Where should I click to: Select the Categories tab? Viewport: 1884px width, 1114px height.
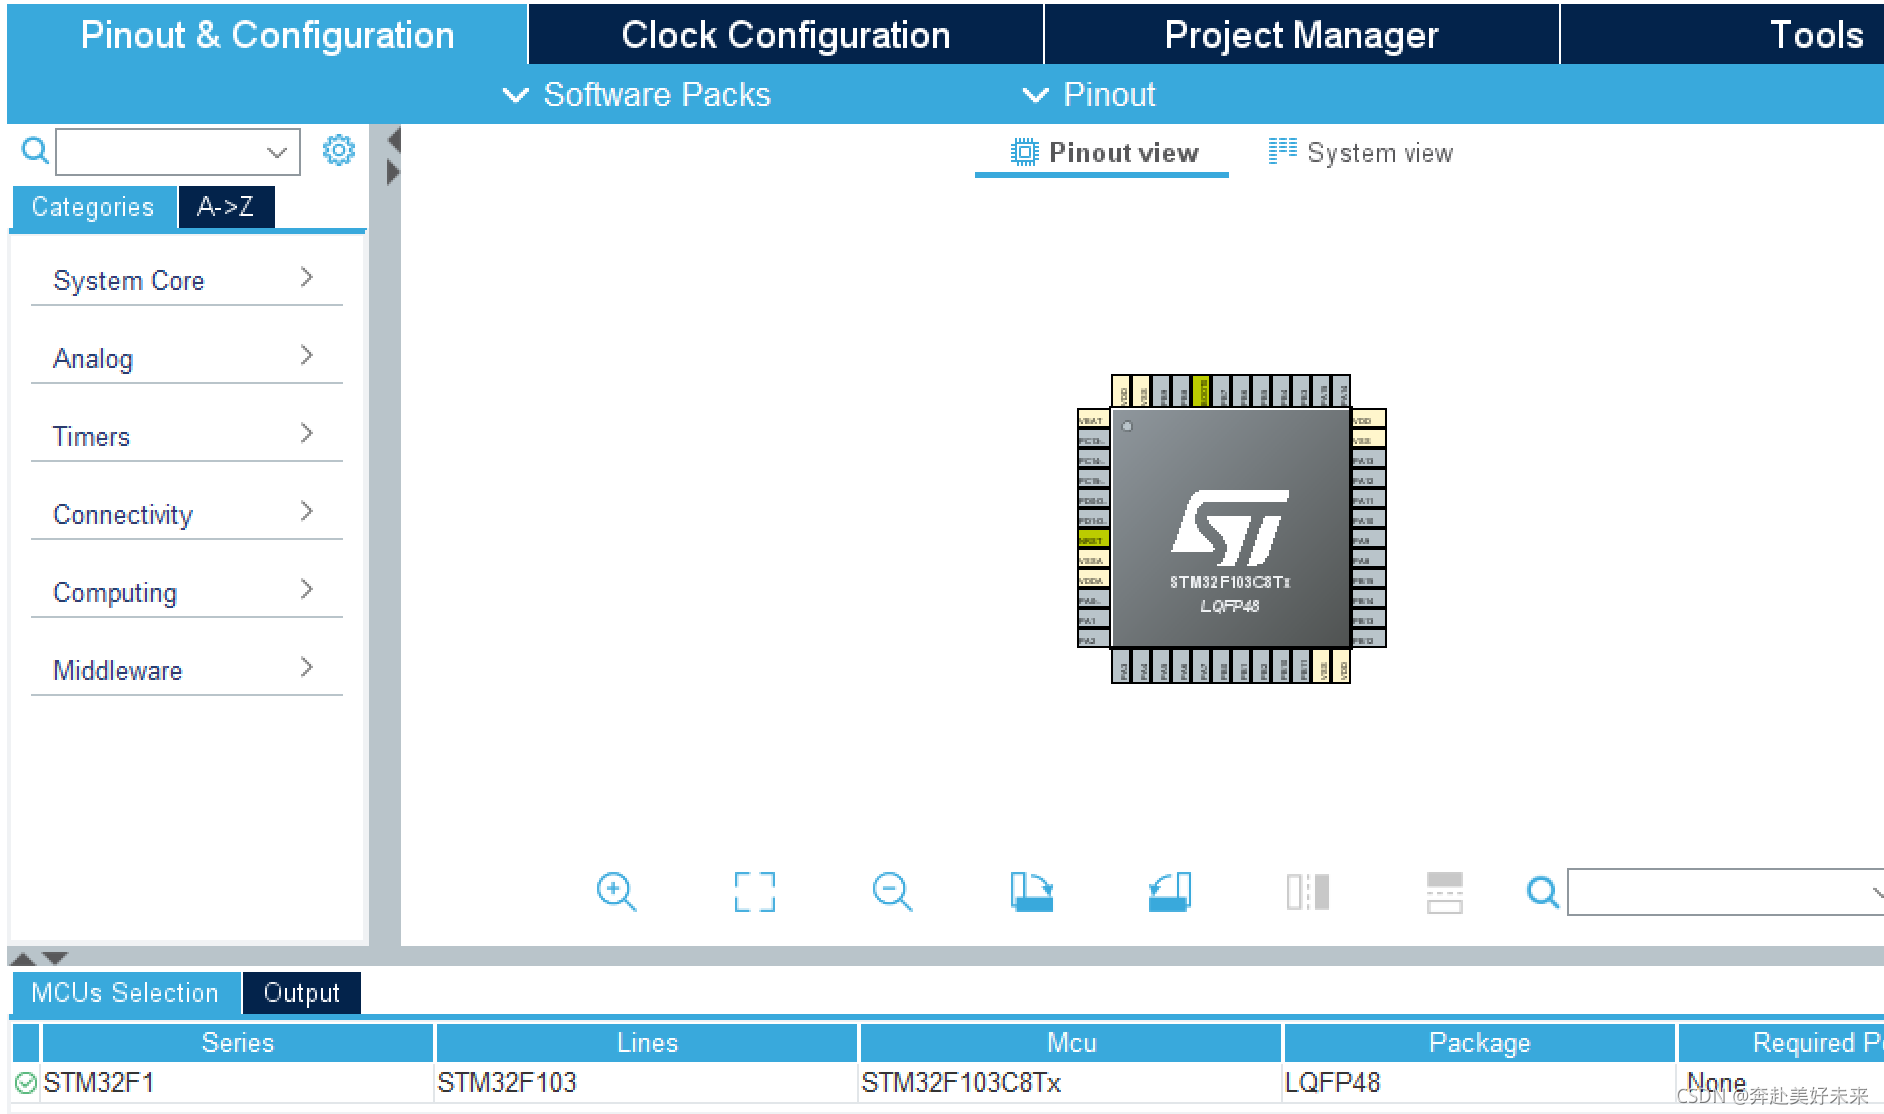coord(94,207)
